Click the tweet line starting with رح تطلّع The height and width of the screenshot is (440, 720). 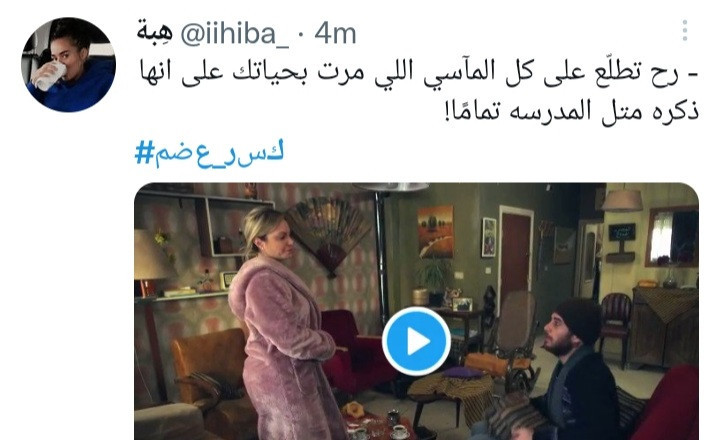(419, 73)
